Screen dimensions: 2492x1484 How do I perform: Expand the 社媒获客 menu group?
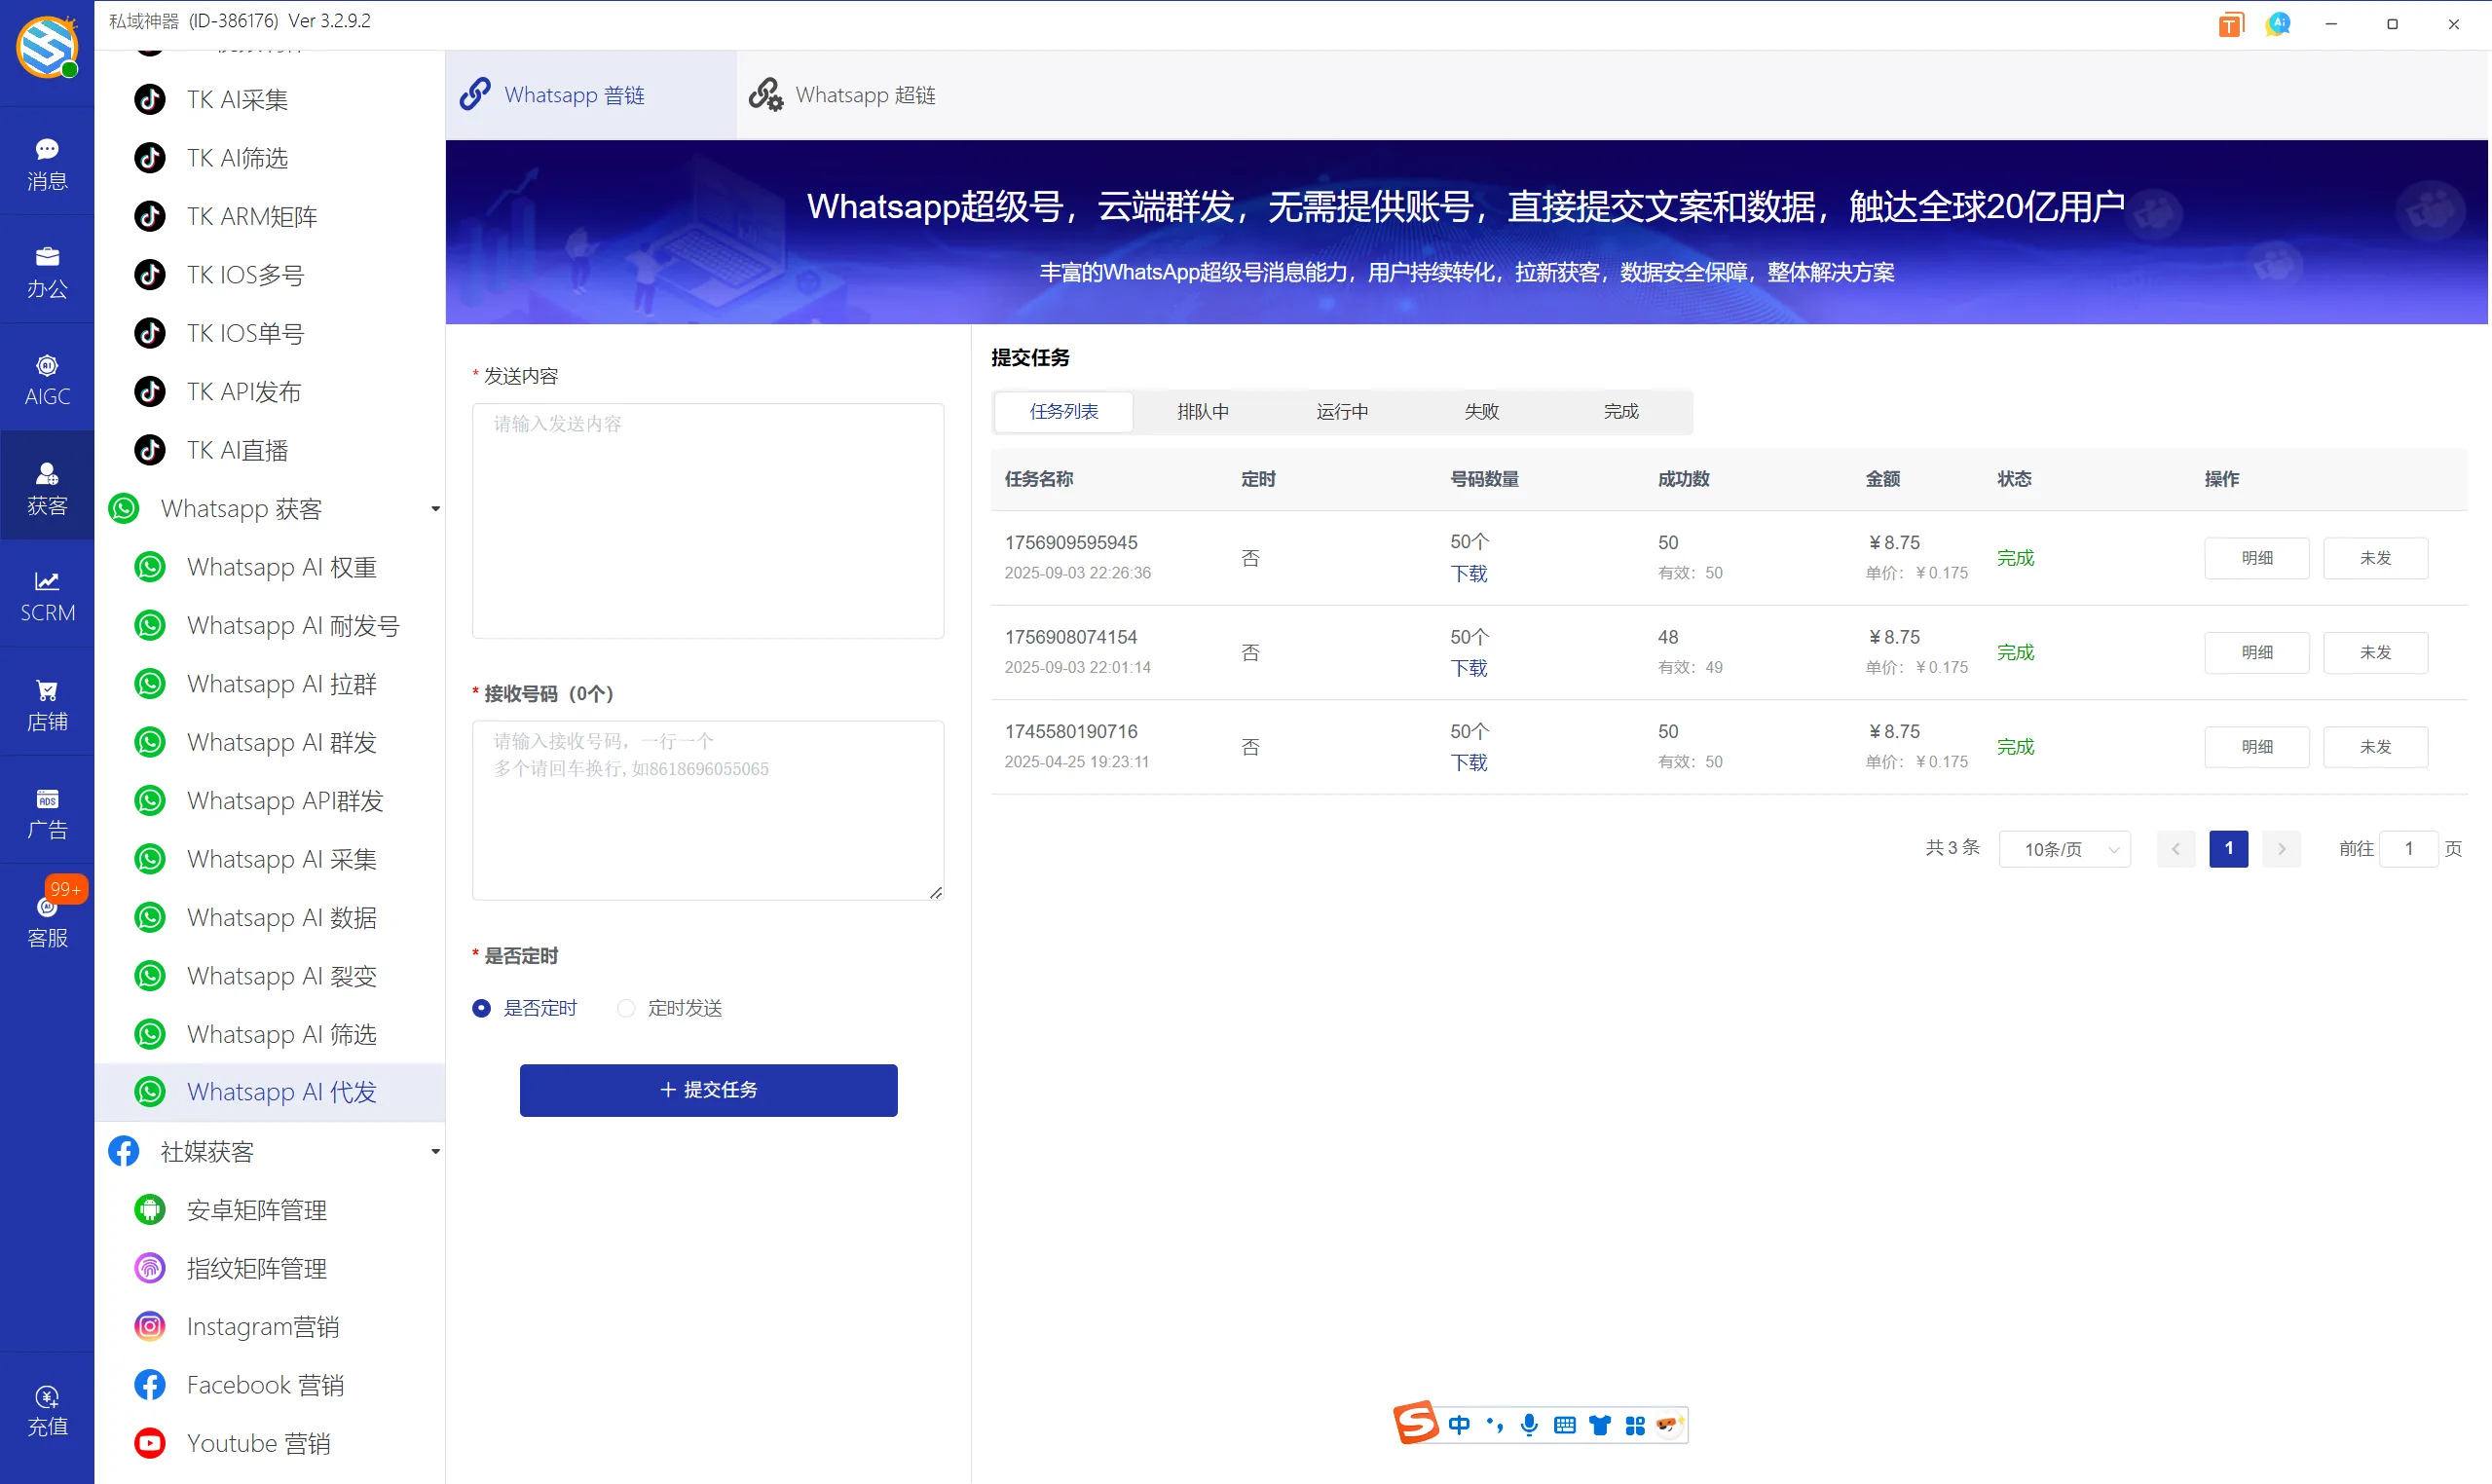[x=435, y=1151]
